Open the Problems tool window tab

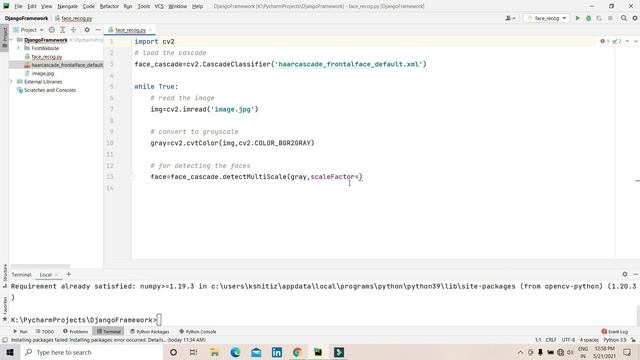[x=76, y=331]
